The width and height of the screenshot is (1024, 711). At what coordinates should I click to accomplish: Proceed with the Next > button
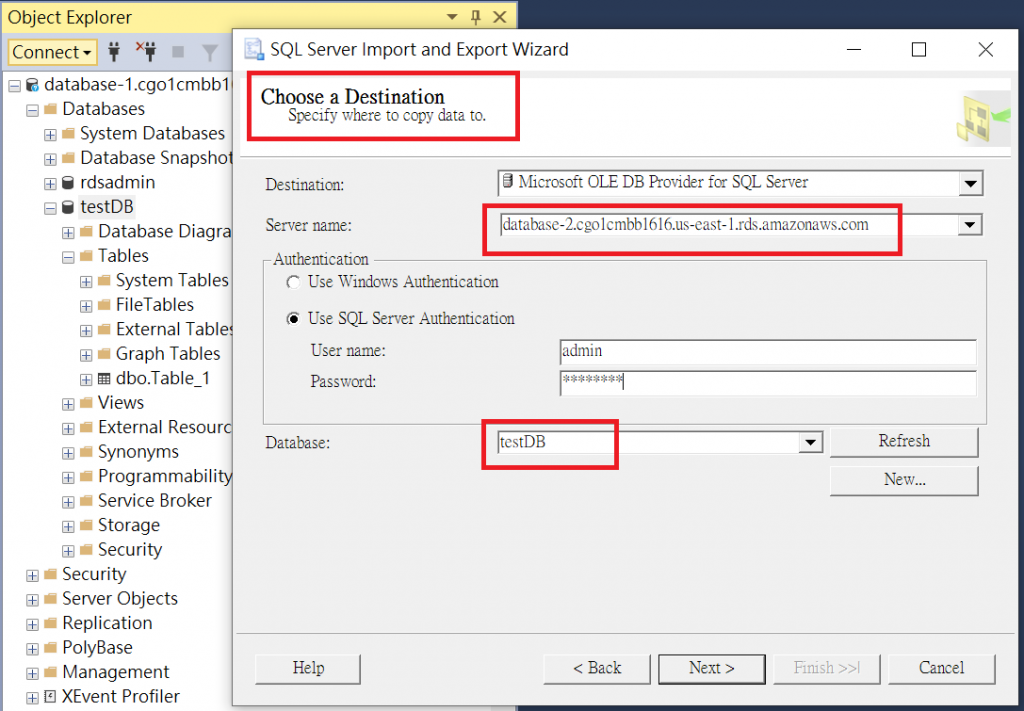click(x=712, y=669)
